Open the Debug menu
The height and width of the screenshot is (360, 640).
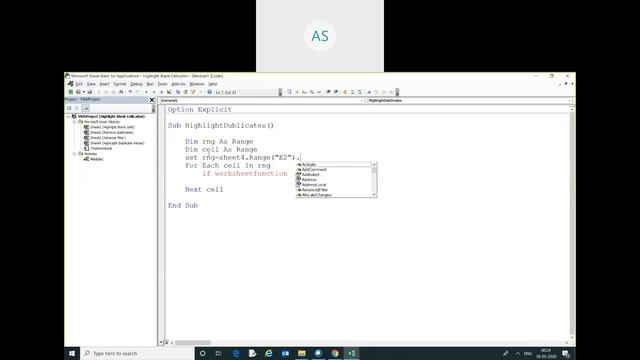tap(136, 84)
